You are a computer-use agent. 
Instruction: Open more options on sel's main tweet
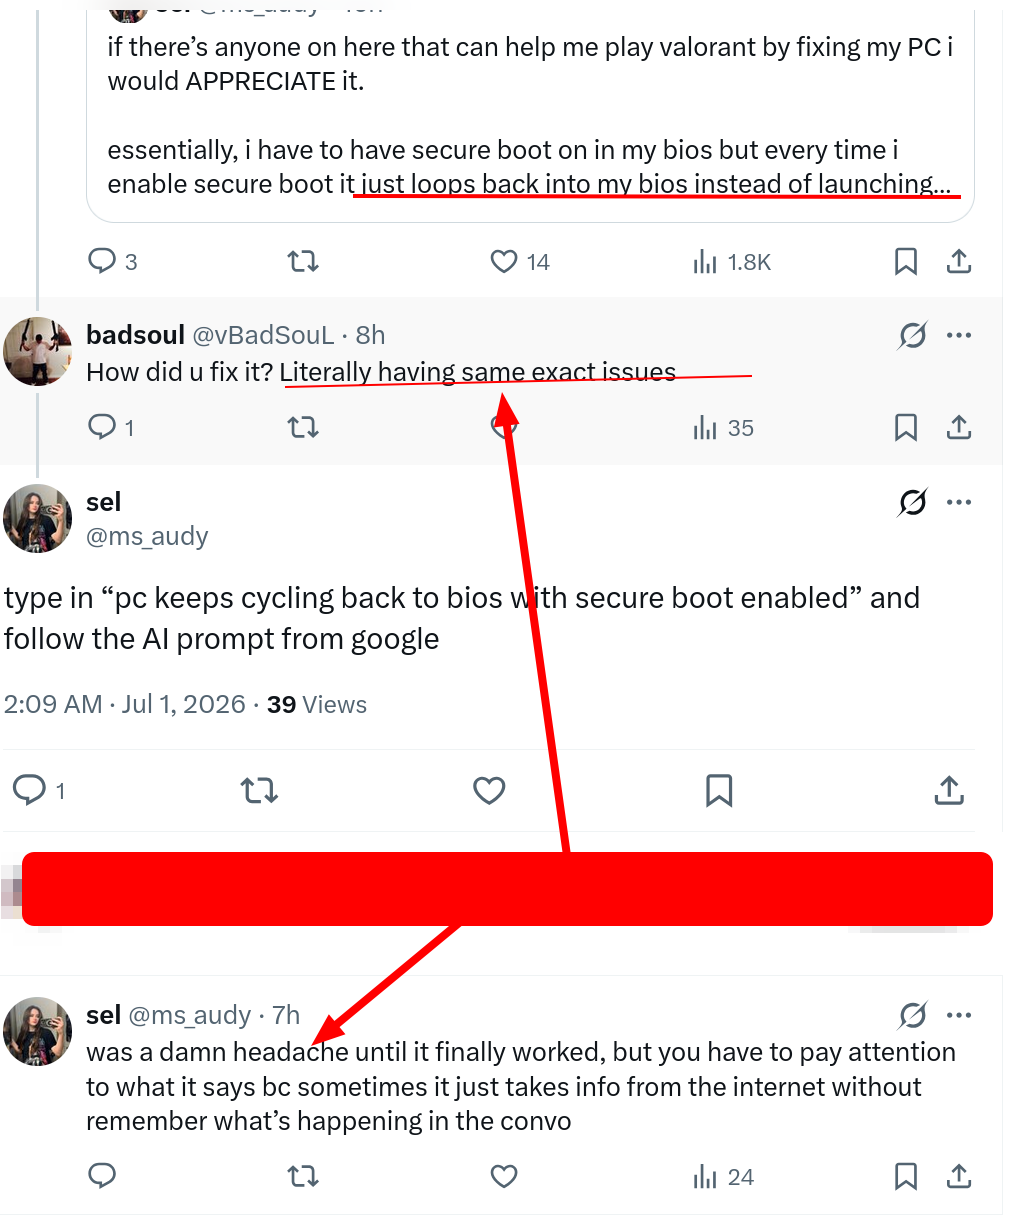[x=959, y=502]
